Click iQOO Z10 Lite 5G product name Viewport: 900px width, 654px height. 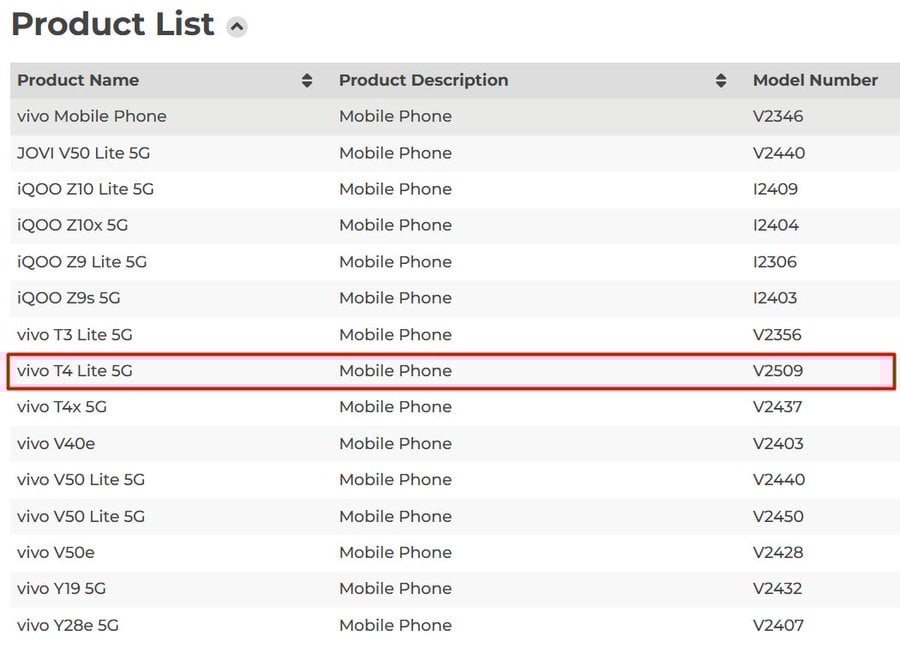tap(85, 189)
